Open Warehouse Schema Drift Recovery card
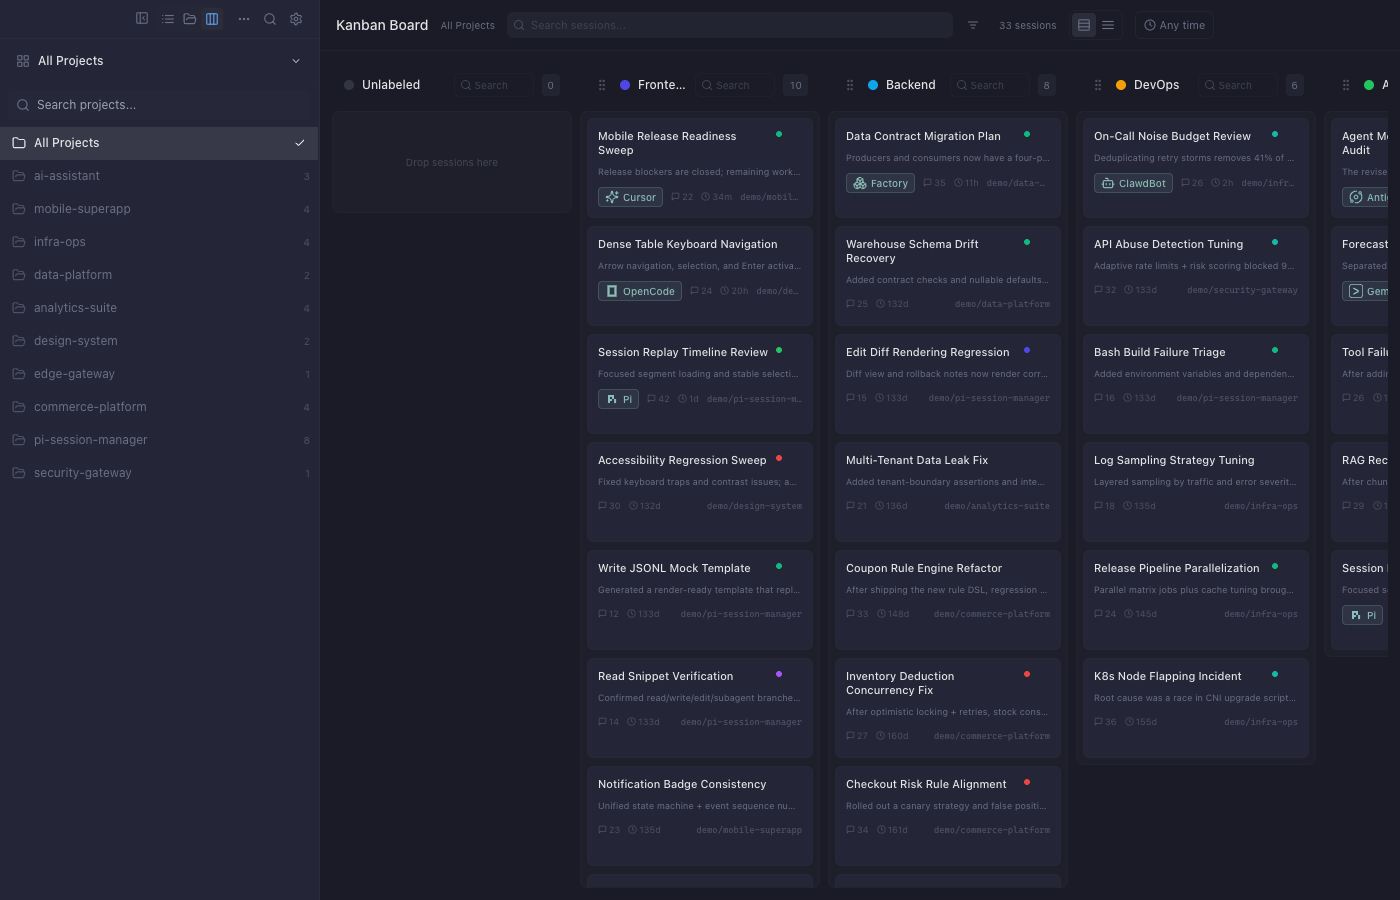Image resolution: width=1400 pixels, height=900 pixels. tap(948, 276)
